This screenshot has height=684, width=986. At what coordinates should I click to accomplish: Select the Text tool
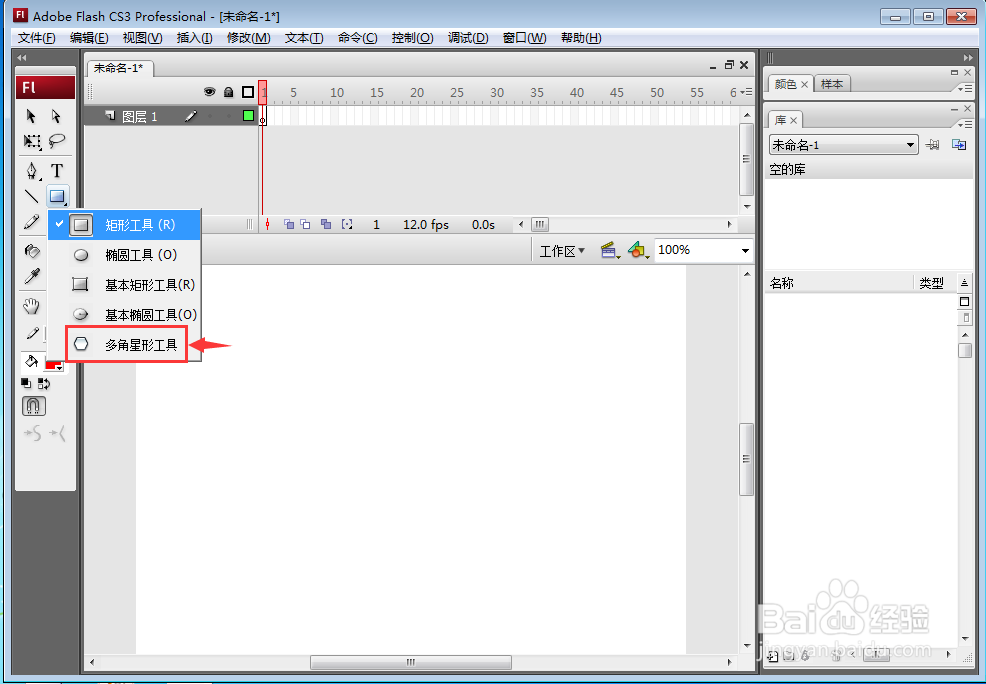(57, 170)
